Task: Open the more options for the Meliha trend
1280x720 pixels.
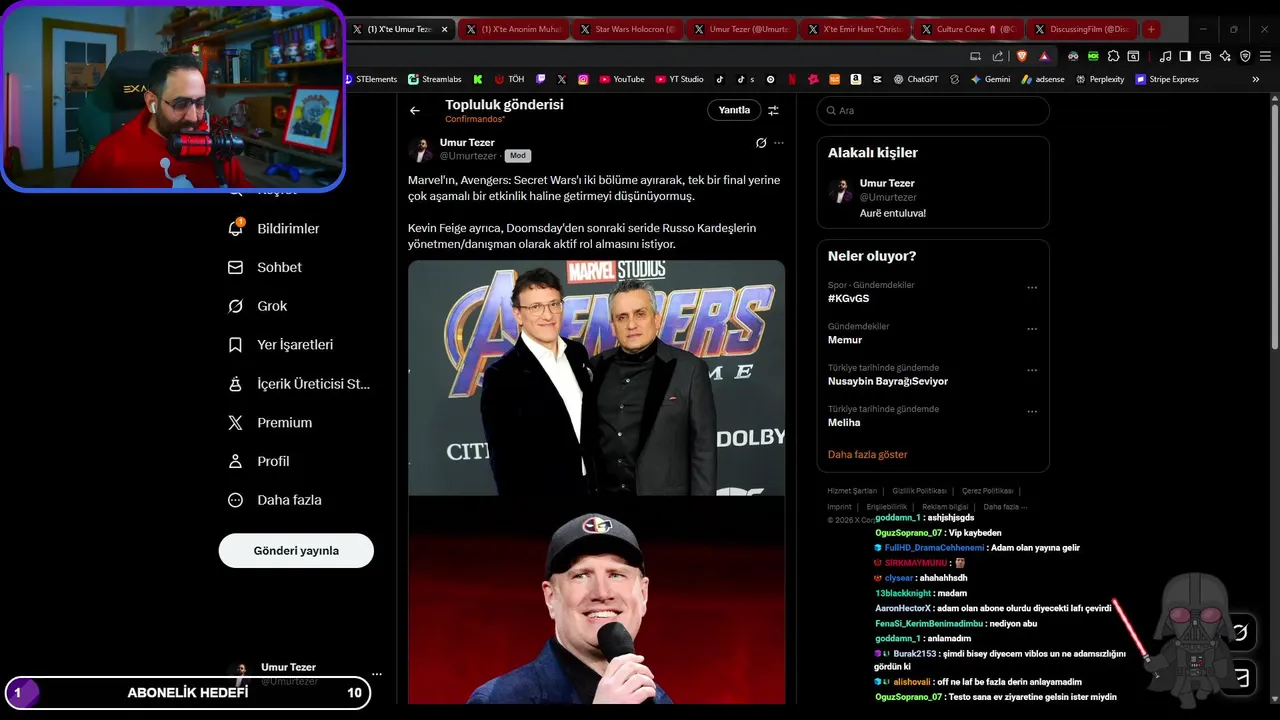Action: [x=1032, y=412]
